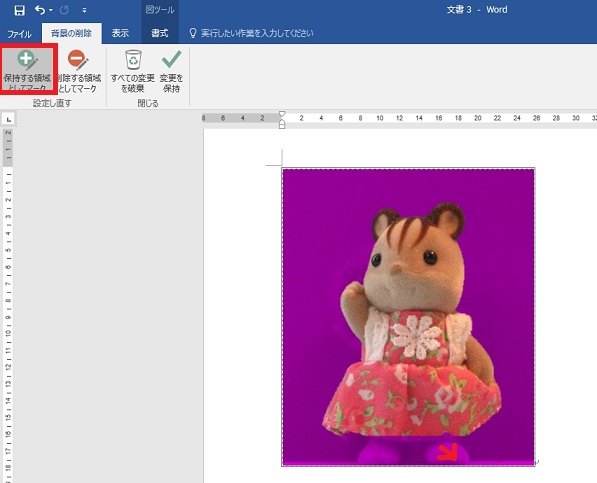Open the undo history dropdown arrow
This screenshot has width=597, height=483.
tap(51, 10)
